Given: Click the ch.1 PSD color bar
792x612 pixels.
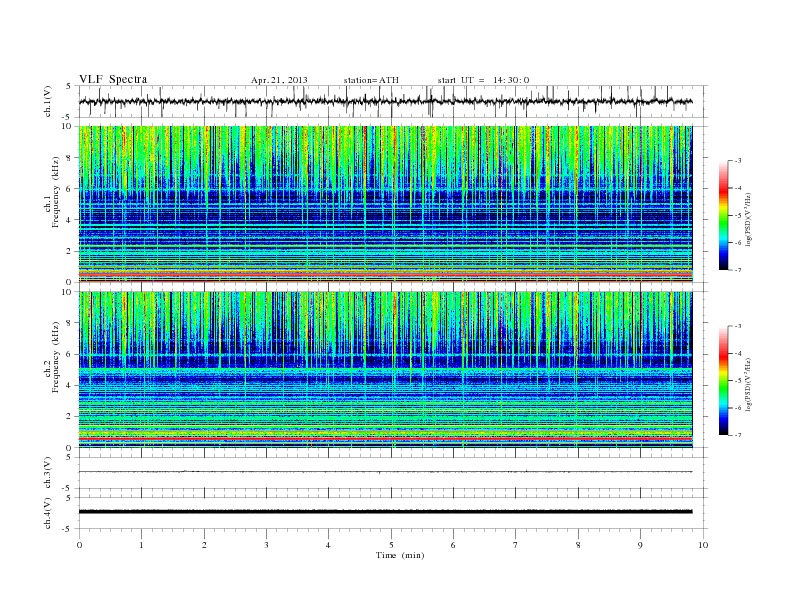Looking at the screenshot, I should [x=724, y=215].
